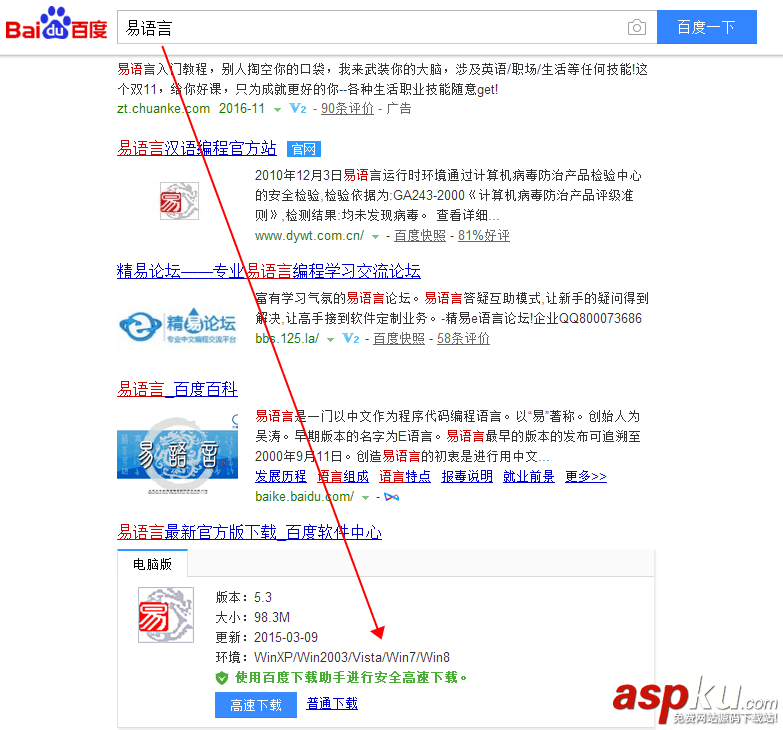Click size text 大小: 98.3M
The image size is (783, 730).
pos(253,617)
